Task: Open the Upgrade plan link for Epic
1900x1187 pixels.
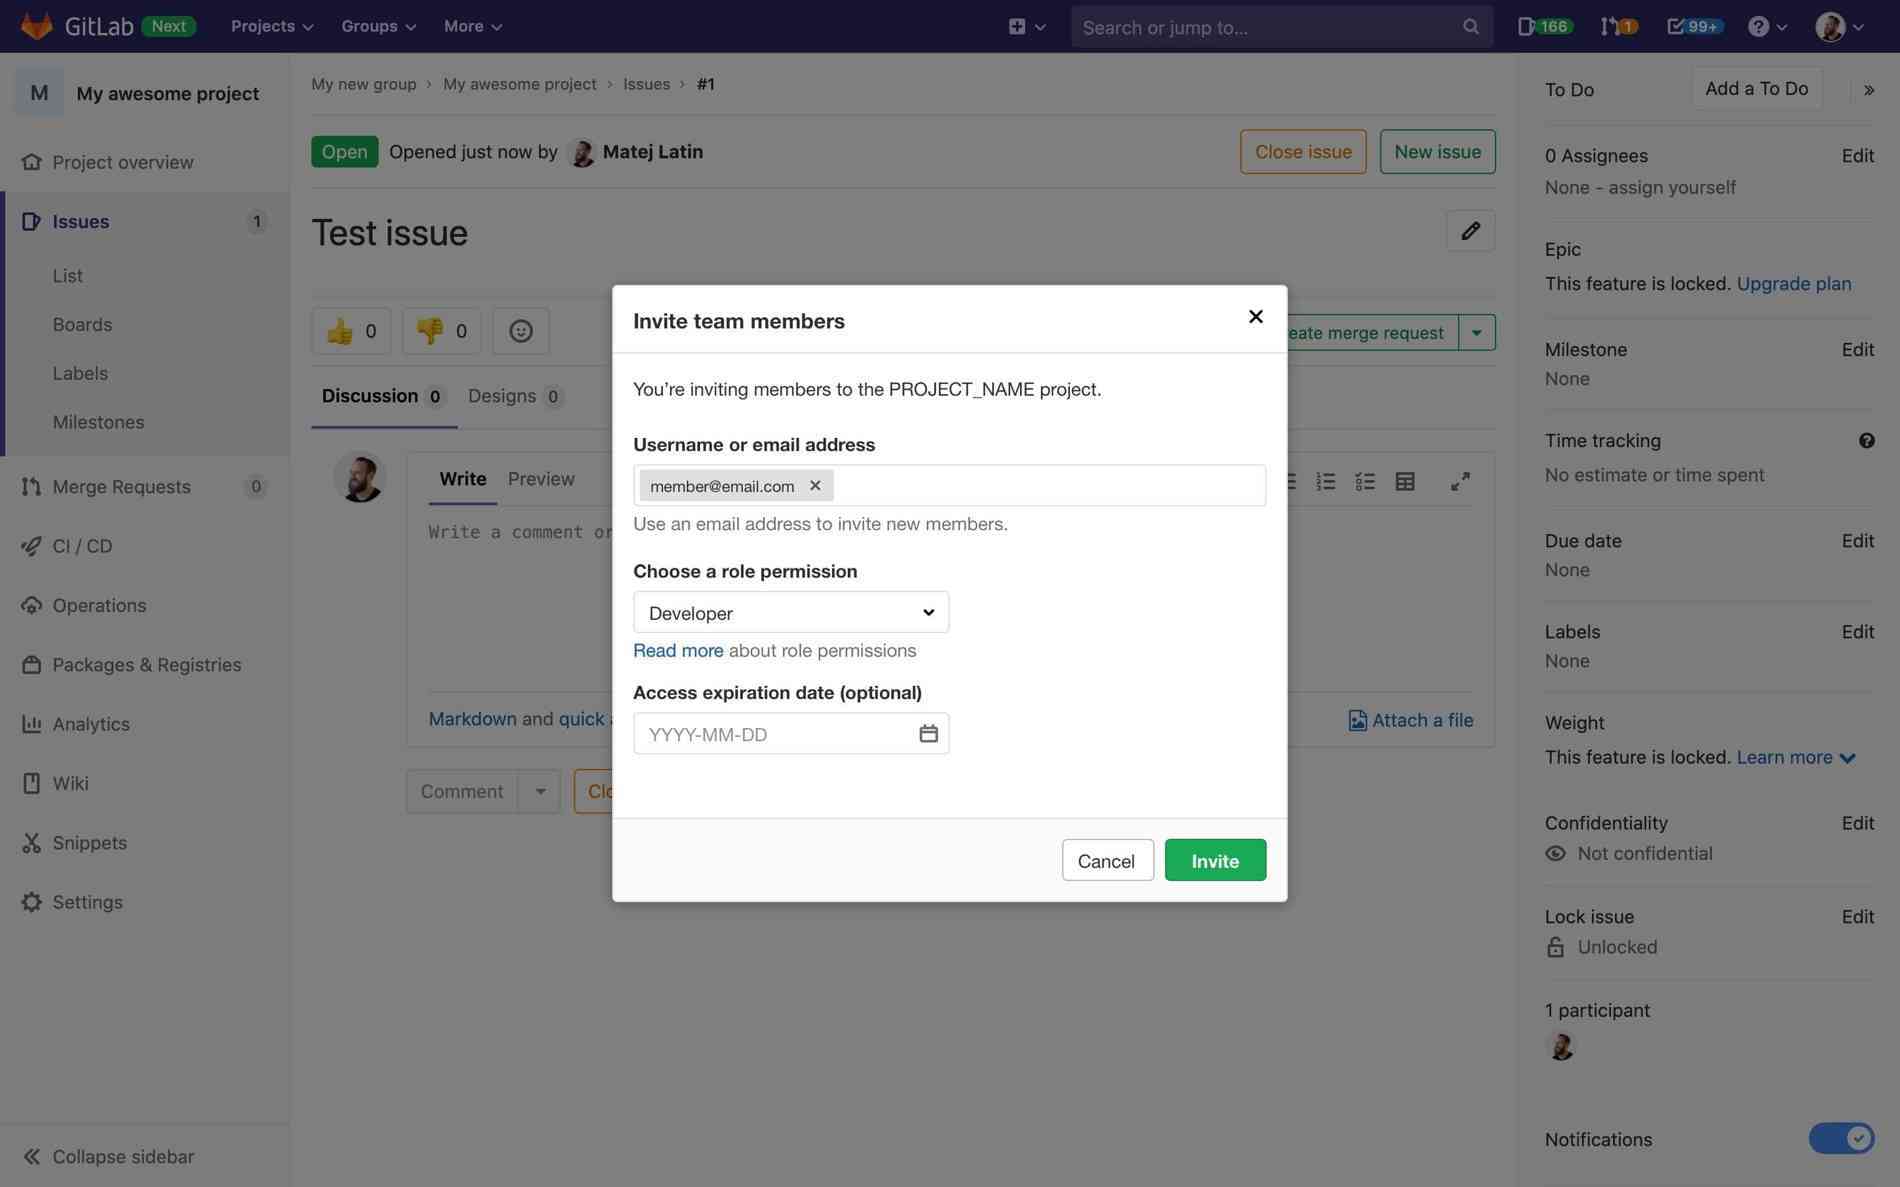Action: tap(1793, 283)
